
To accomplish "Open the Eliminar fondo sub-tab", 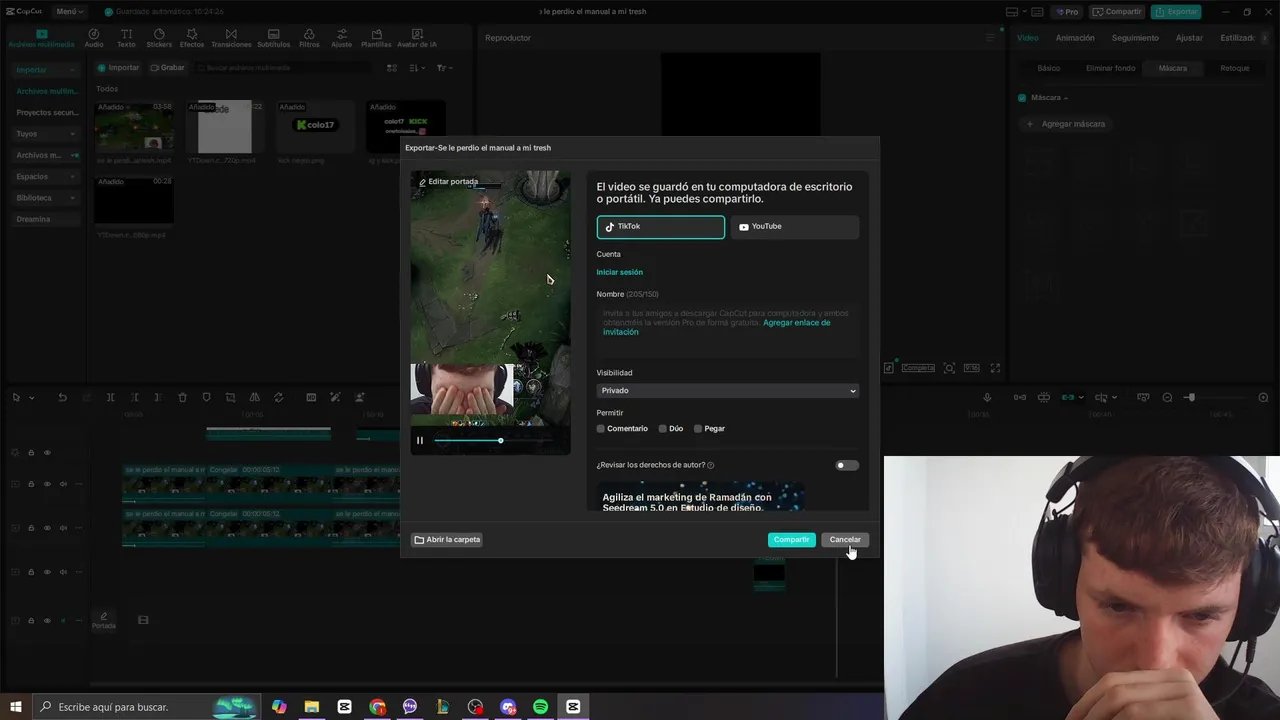I will (x=1110, y=69).
